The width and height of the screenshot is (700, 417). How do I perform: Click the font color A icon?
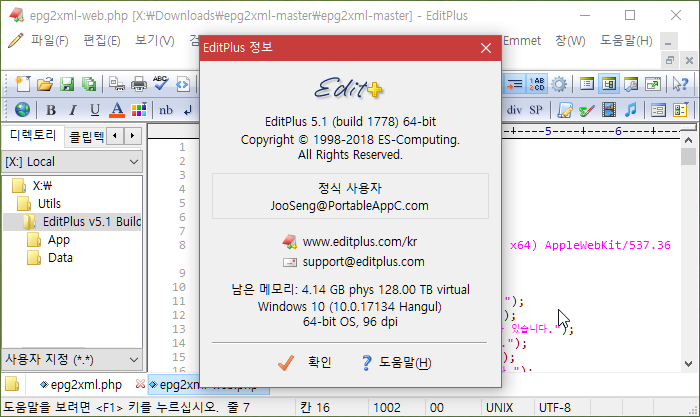117,110
